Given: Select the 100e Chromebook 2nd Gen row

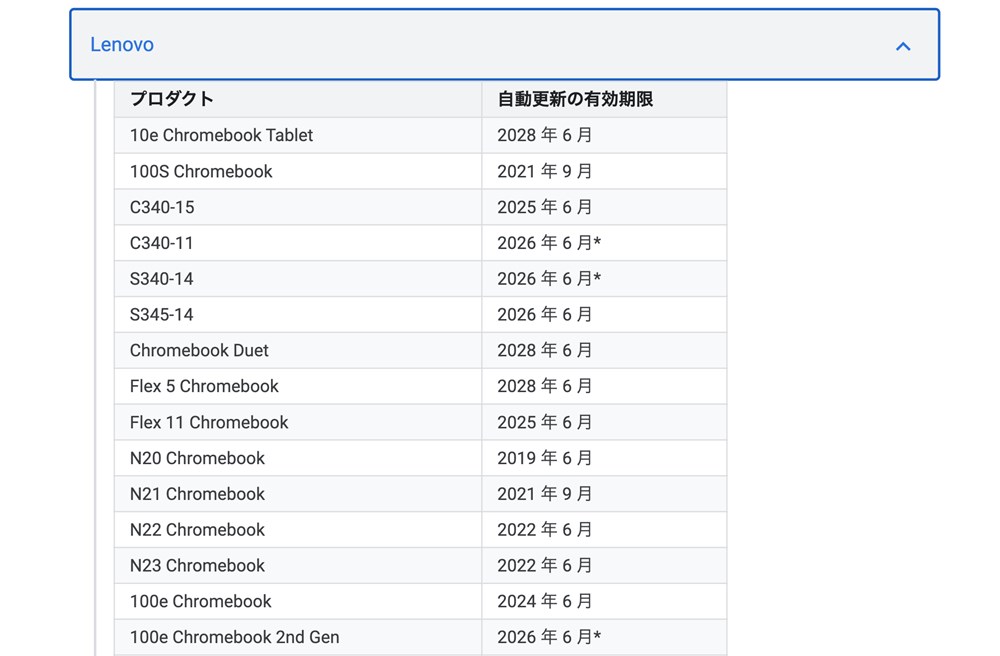Looking at the screenshot, I should 232,637.
